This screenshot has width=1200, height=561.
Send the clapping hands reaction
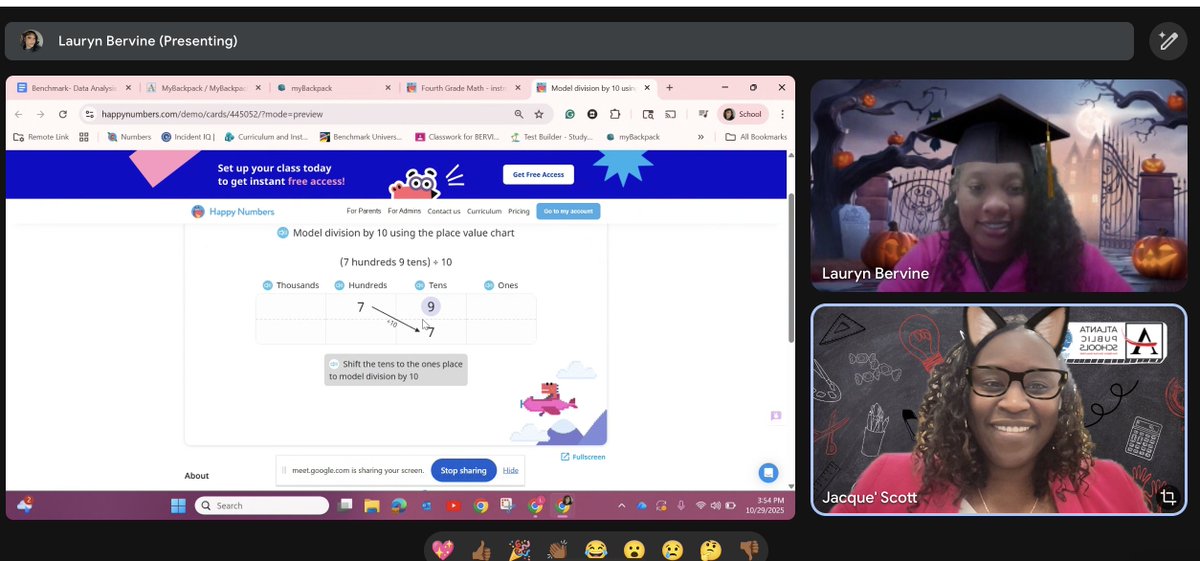(x=558, y=549)
